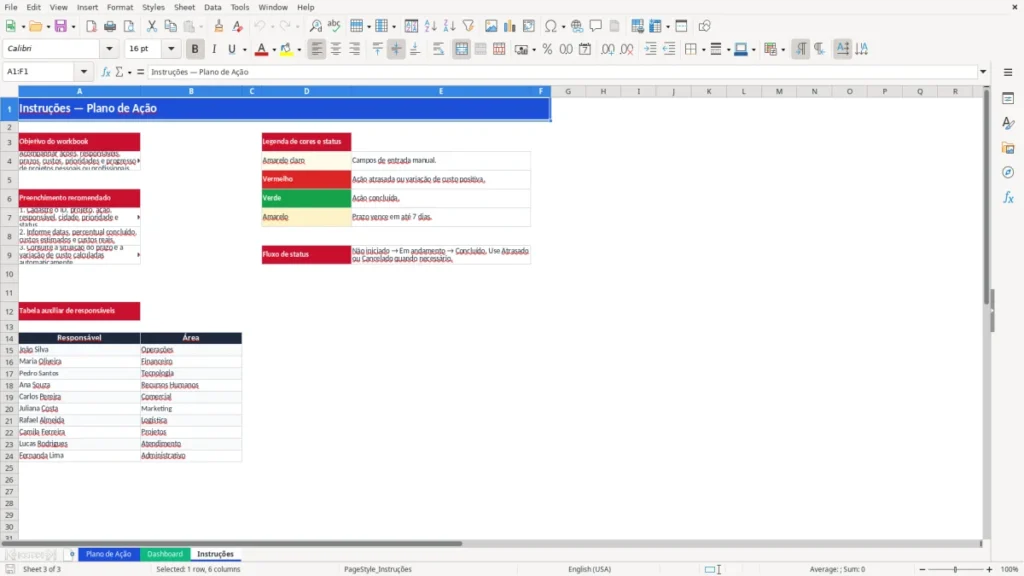Switch to Plano de Ação sheet tab
The height and width of the screenshot is (576, 1024).
click(108, 554)
